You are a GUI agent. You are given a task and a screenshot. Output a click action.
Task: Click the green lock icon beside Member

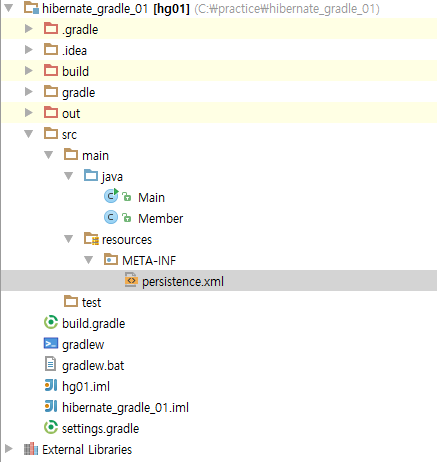click(x=127, y=218)
